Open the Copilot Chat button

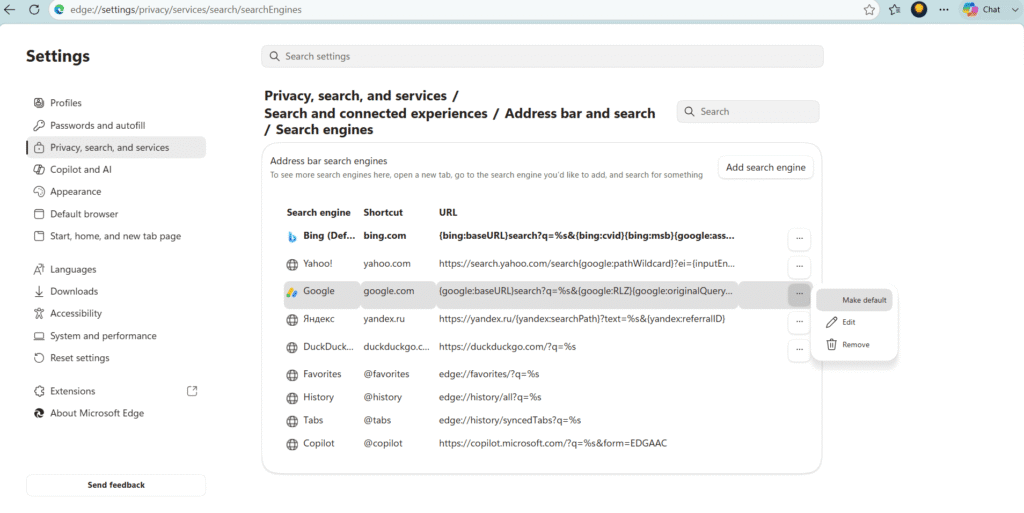983,10
